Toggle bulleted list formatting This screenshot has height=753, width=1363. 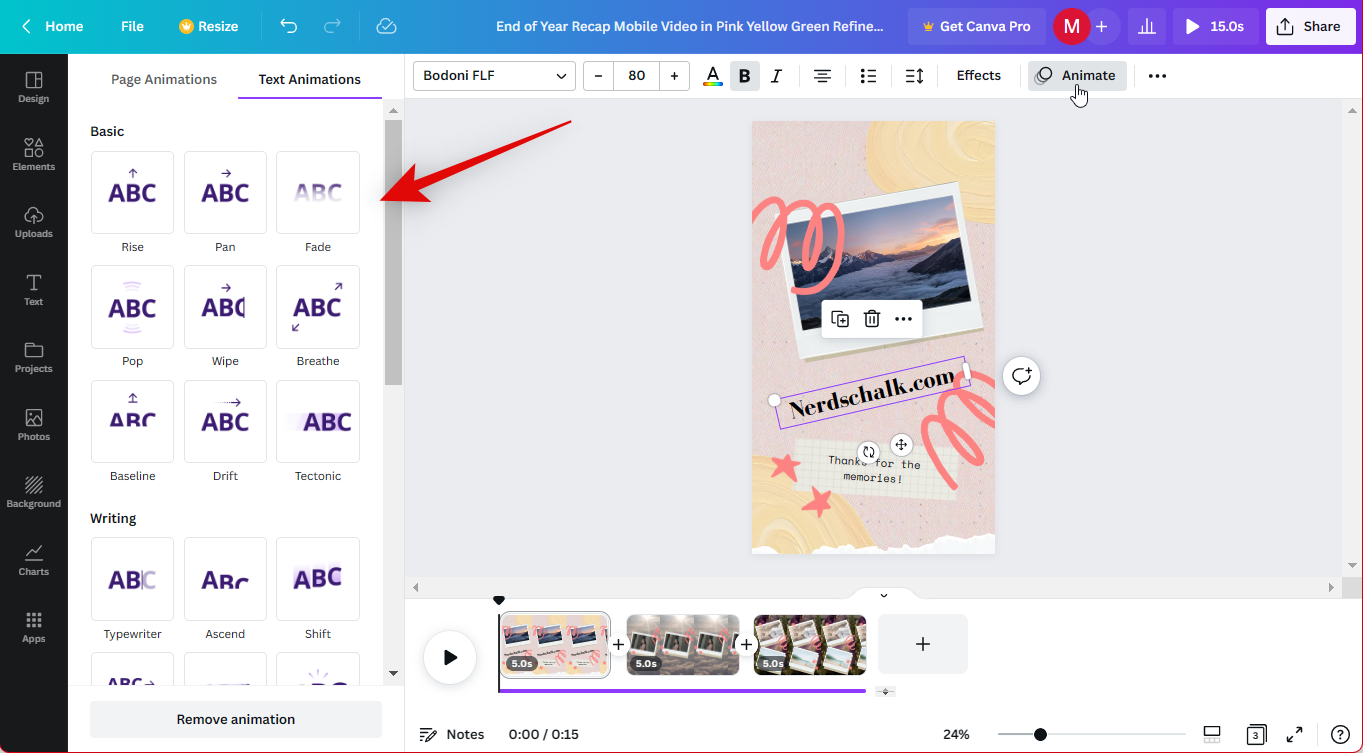868,76
